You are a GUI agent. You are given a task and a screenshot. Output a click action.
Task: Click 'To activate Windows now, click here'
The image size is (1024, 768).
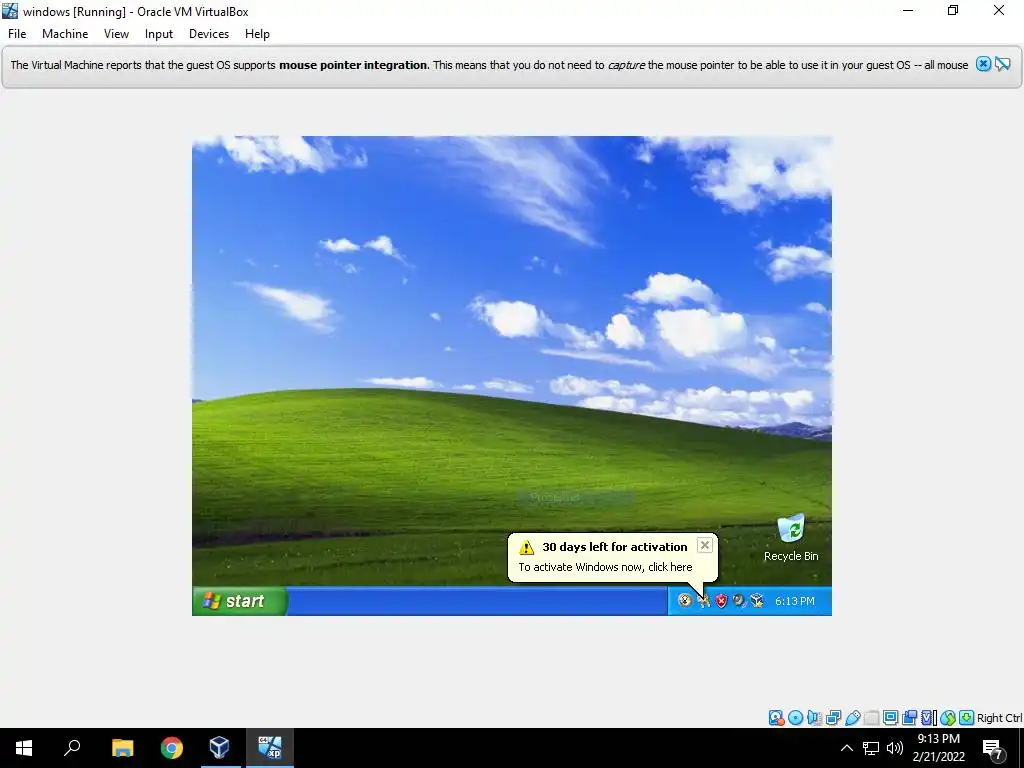pyautogui.click(x=605, y=567)
